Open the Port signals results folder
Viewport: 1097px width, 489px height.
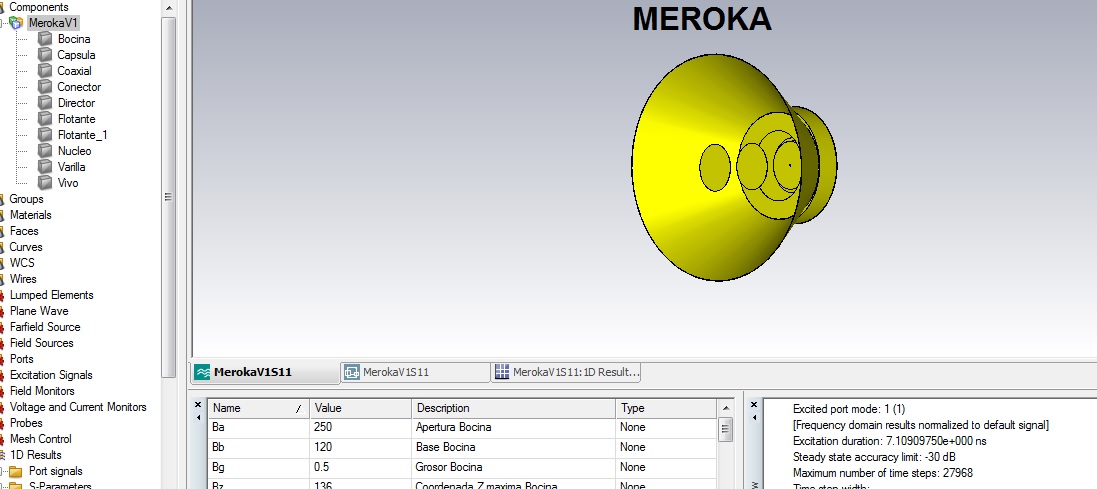[x=55, y=472]
